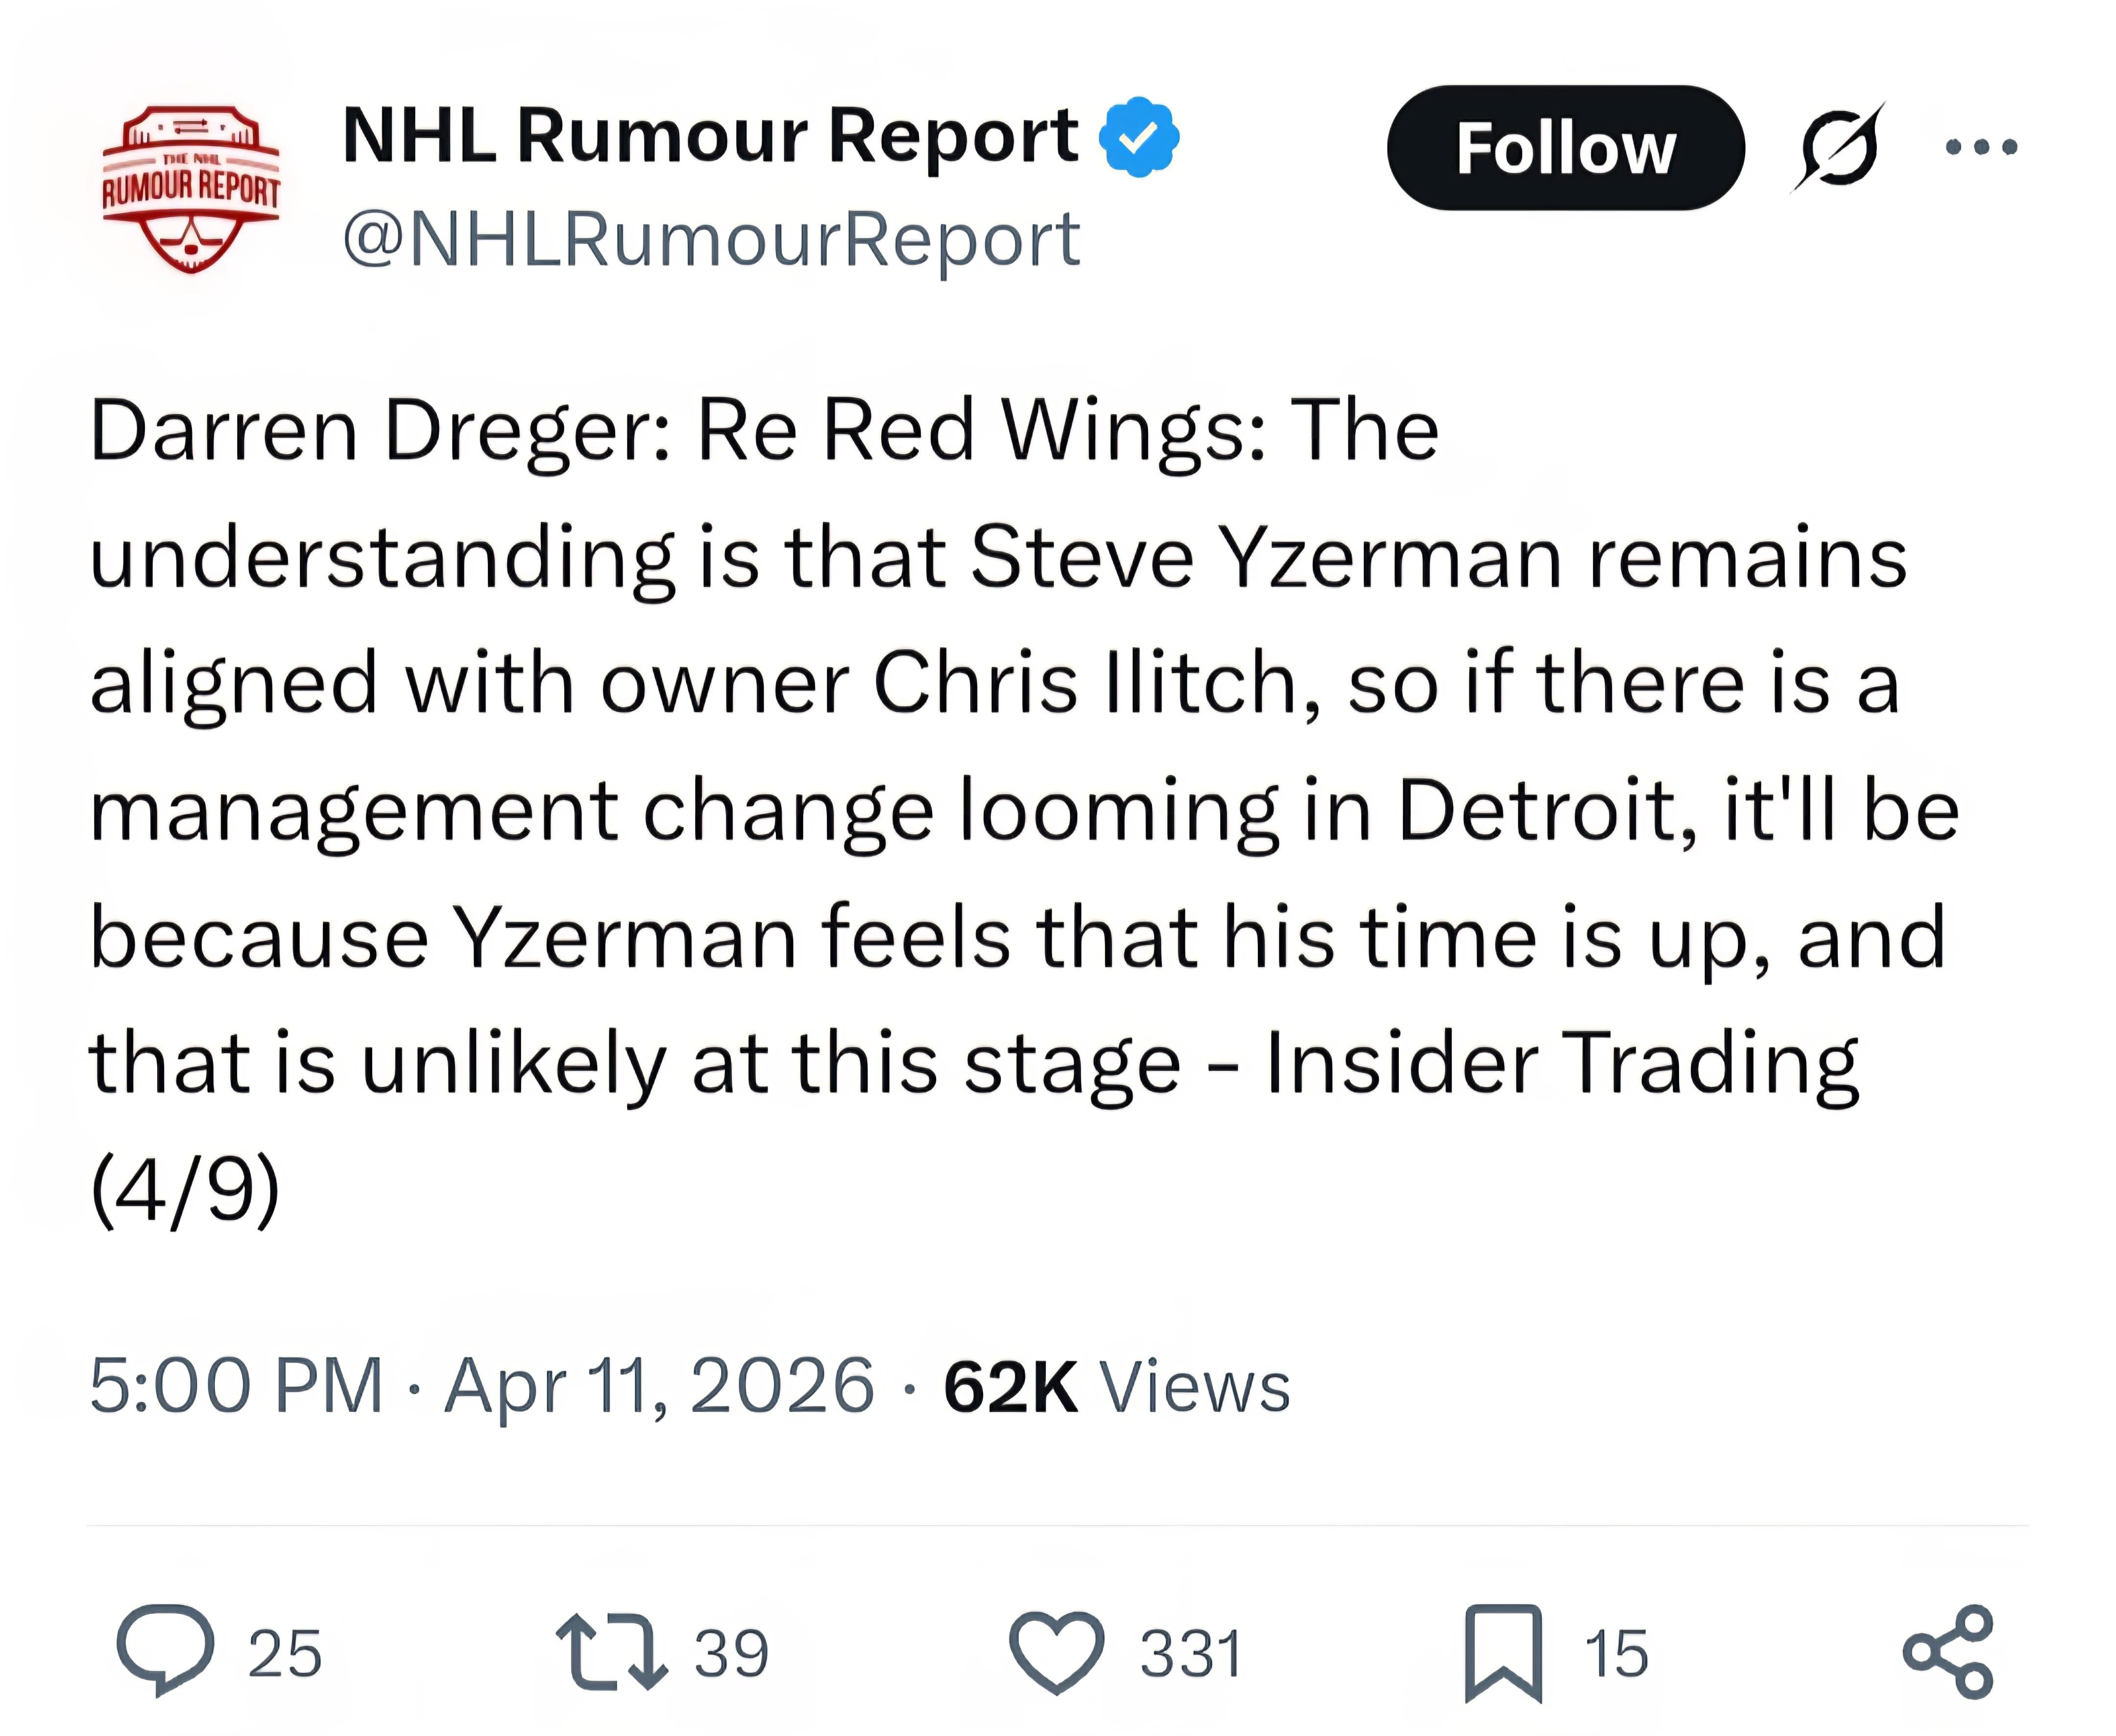Click the 39 reposts count
This screenshot has width=2116, height=1736.
732,1654
